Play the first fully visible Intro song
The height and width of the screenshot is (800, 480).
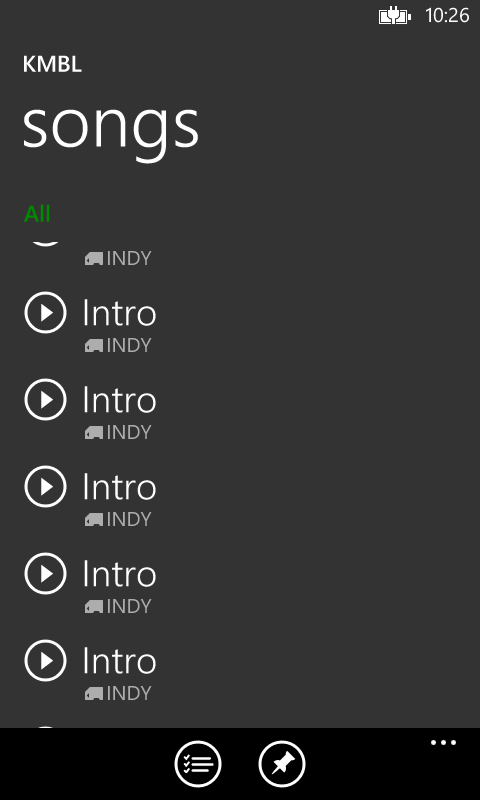[x=45, y=312]
